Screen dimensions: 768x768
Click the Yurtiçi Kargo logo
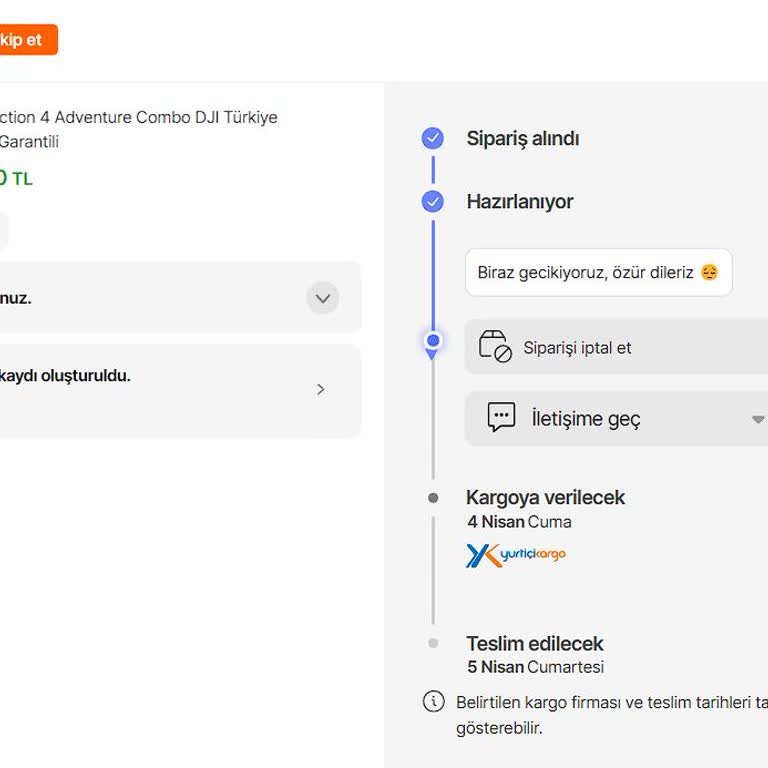(x=516, y=555)
